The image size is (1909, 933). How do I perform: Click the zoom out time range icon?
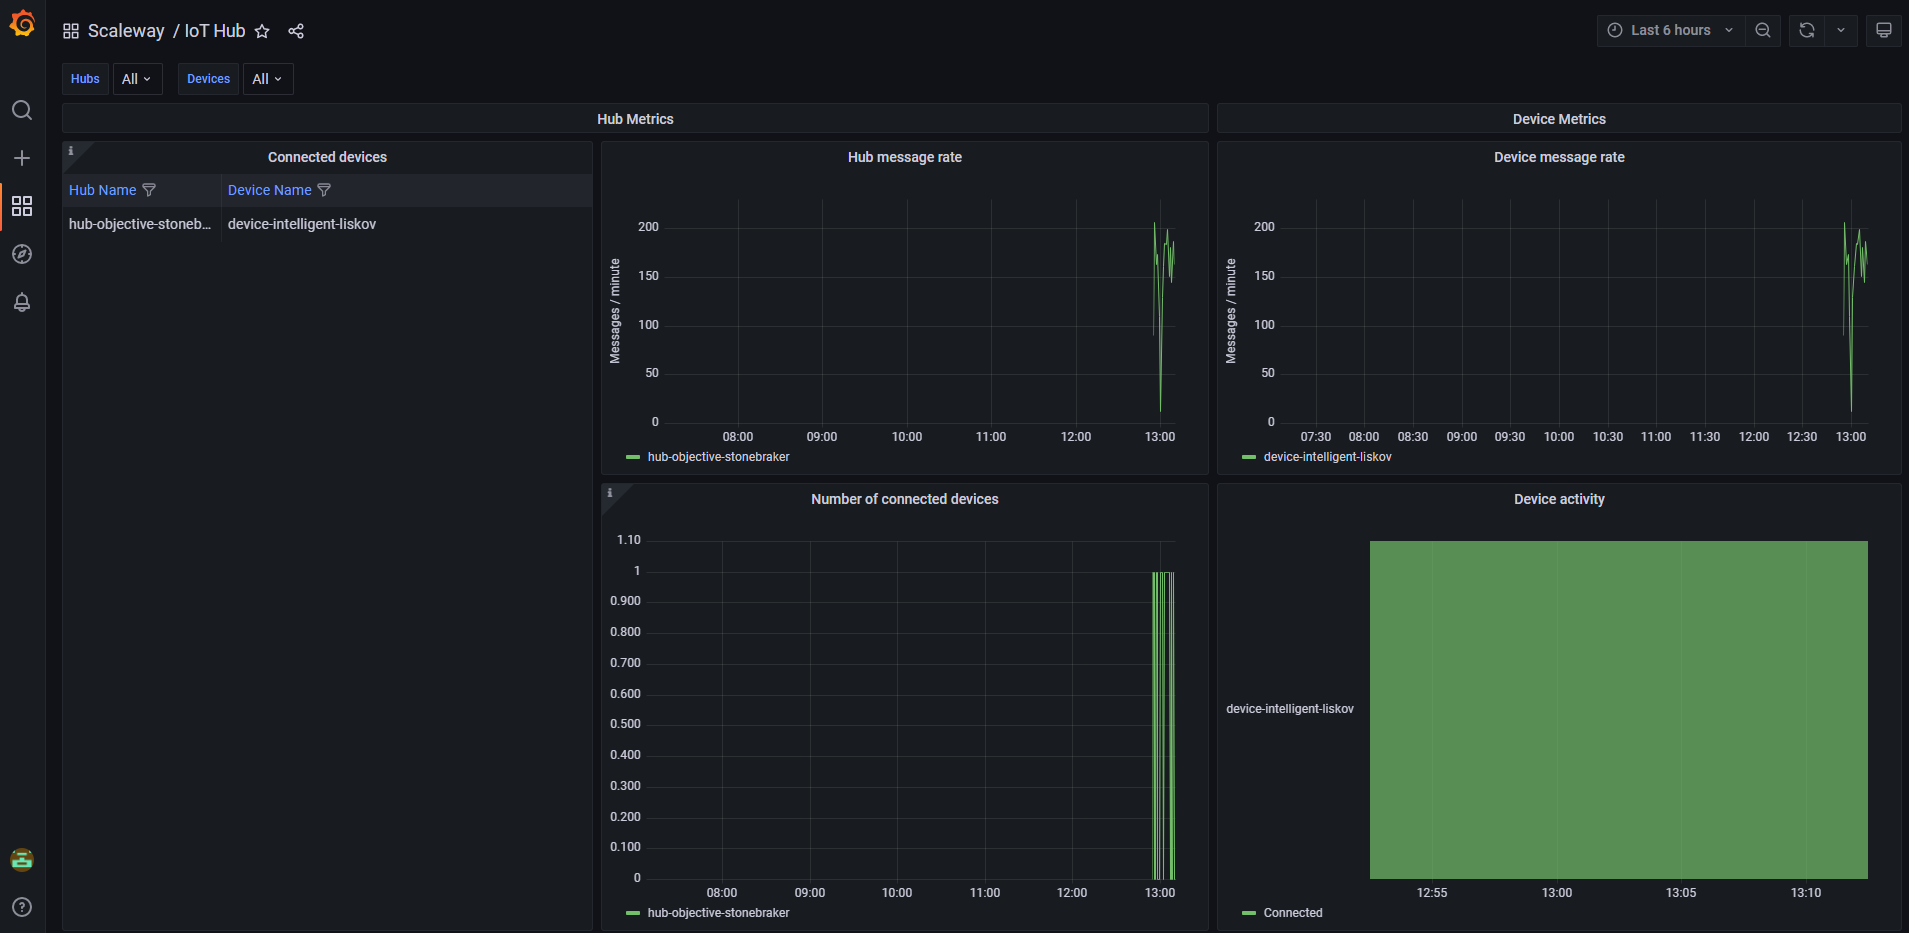tap(1763, 30)
